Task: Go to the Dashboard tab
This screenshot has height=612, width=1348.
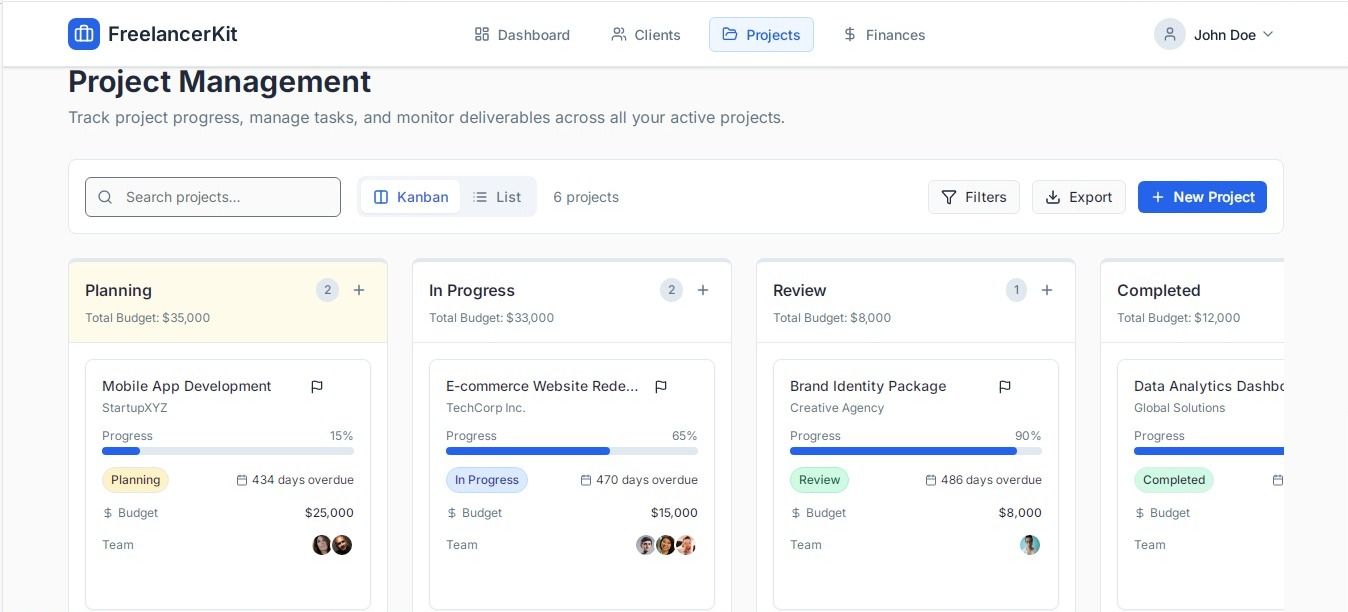Action: click(x=522, y=35)
